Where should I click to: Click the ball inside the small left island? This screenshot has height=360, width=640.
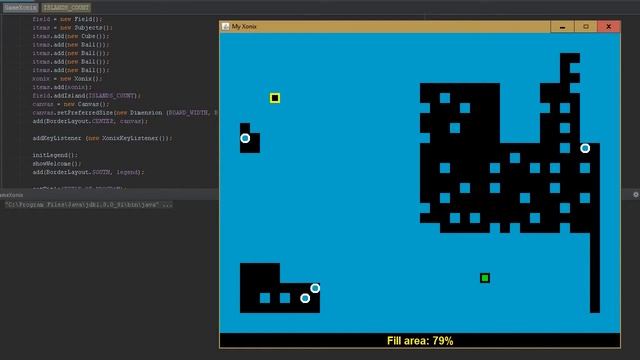(x=245, y=138)
